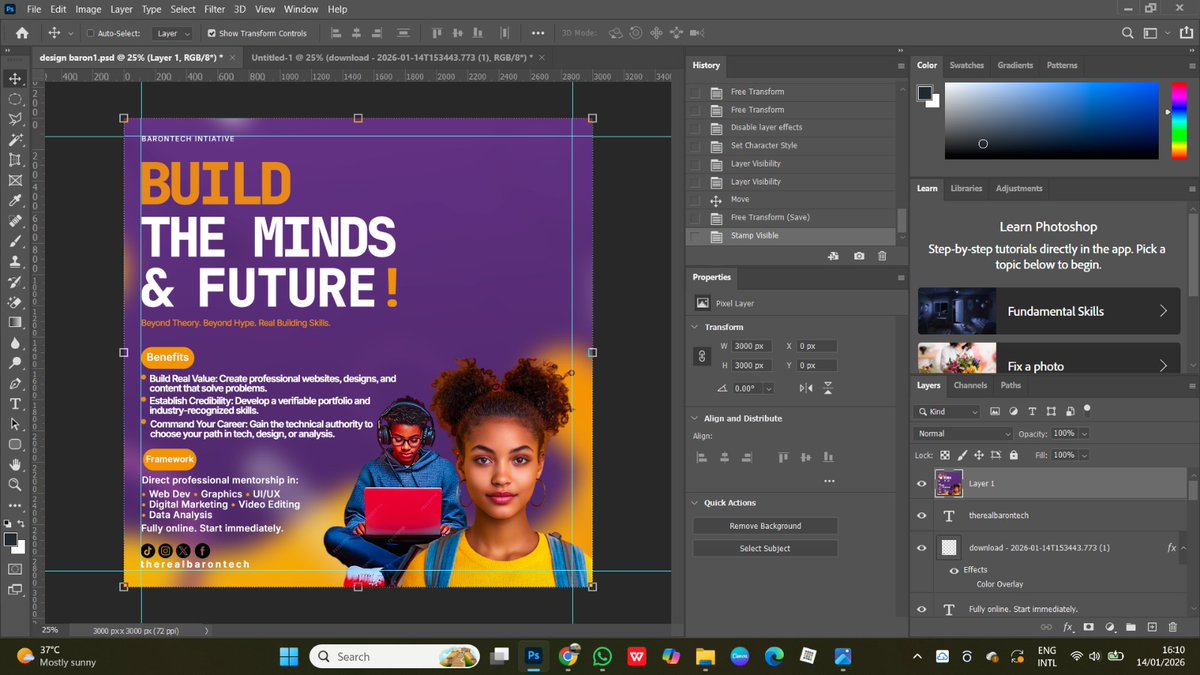Hide the download layer eye icon
The height and width of the screenshot is (675, 1200).
(921, 547)
